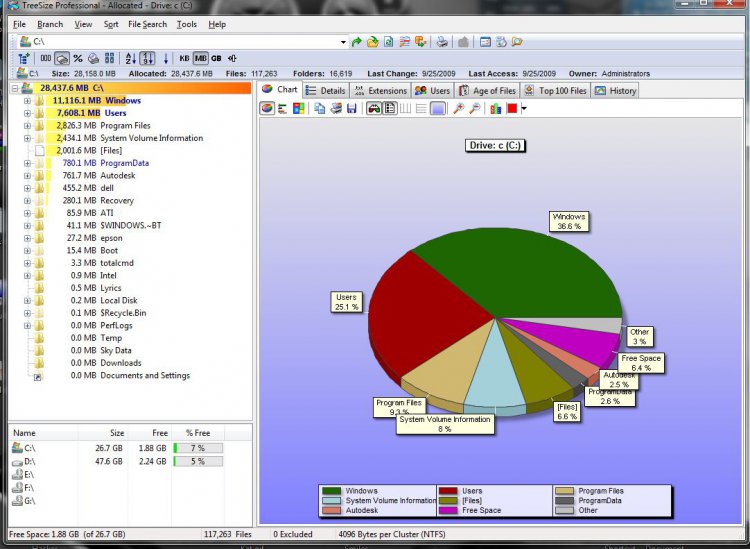Click the zoom in magnifier icon
This screenshot has width=750, height=549.
[x=458, y=109]
